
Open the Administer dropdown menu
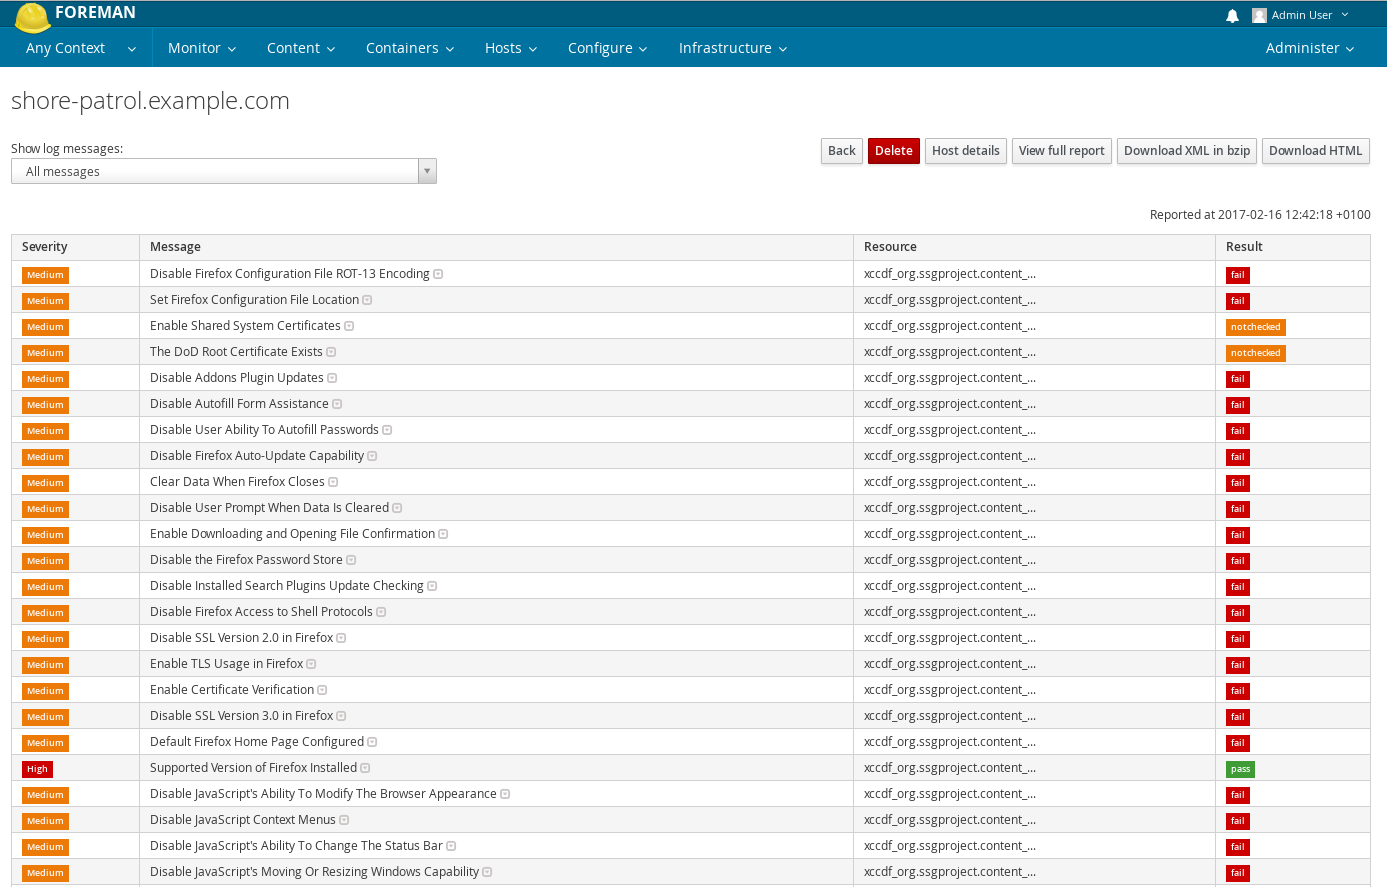1309,48
